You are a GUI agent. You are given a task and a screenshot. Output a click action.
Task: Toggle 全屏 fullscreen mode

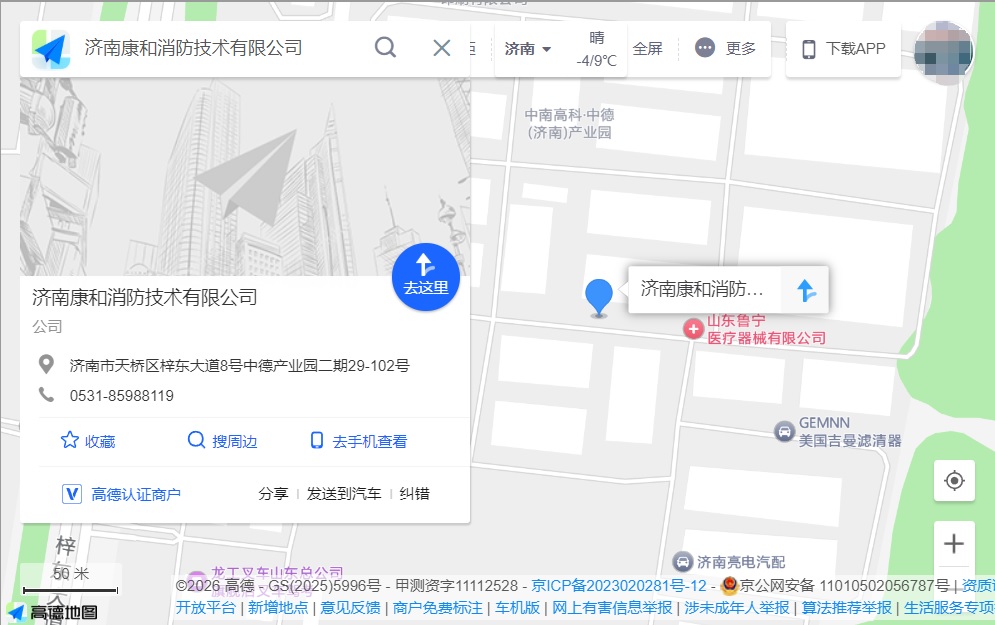click(x=648, y=49)
